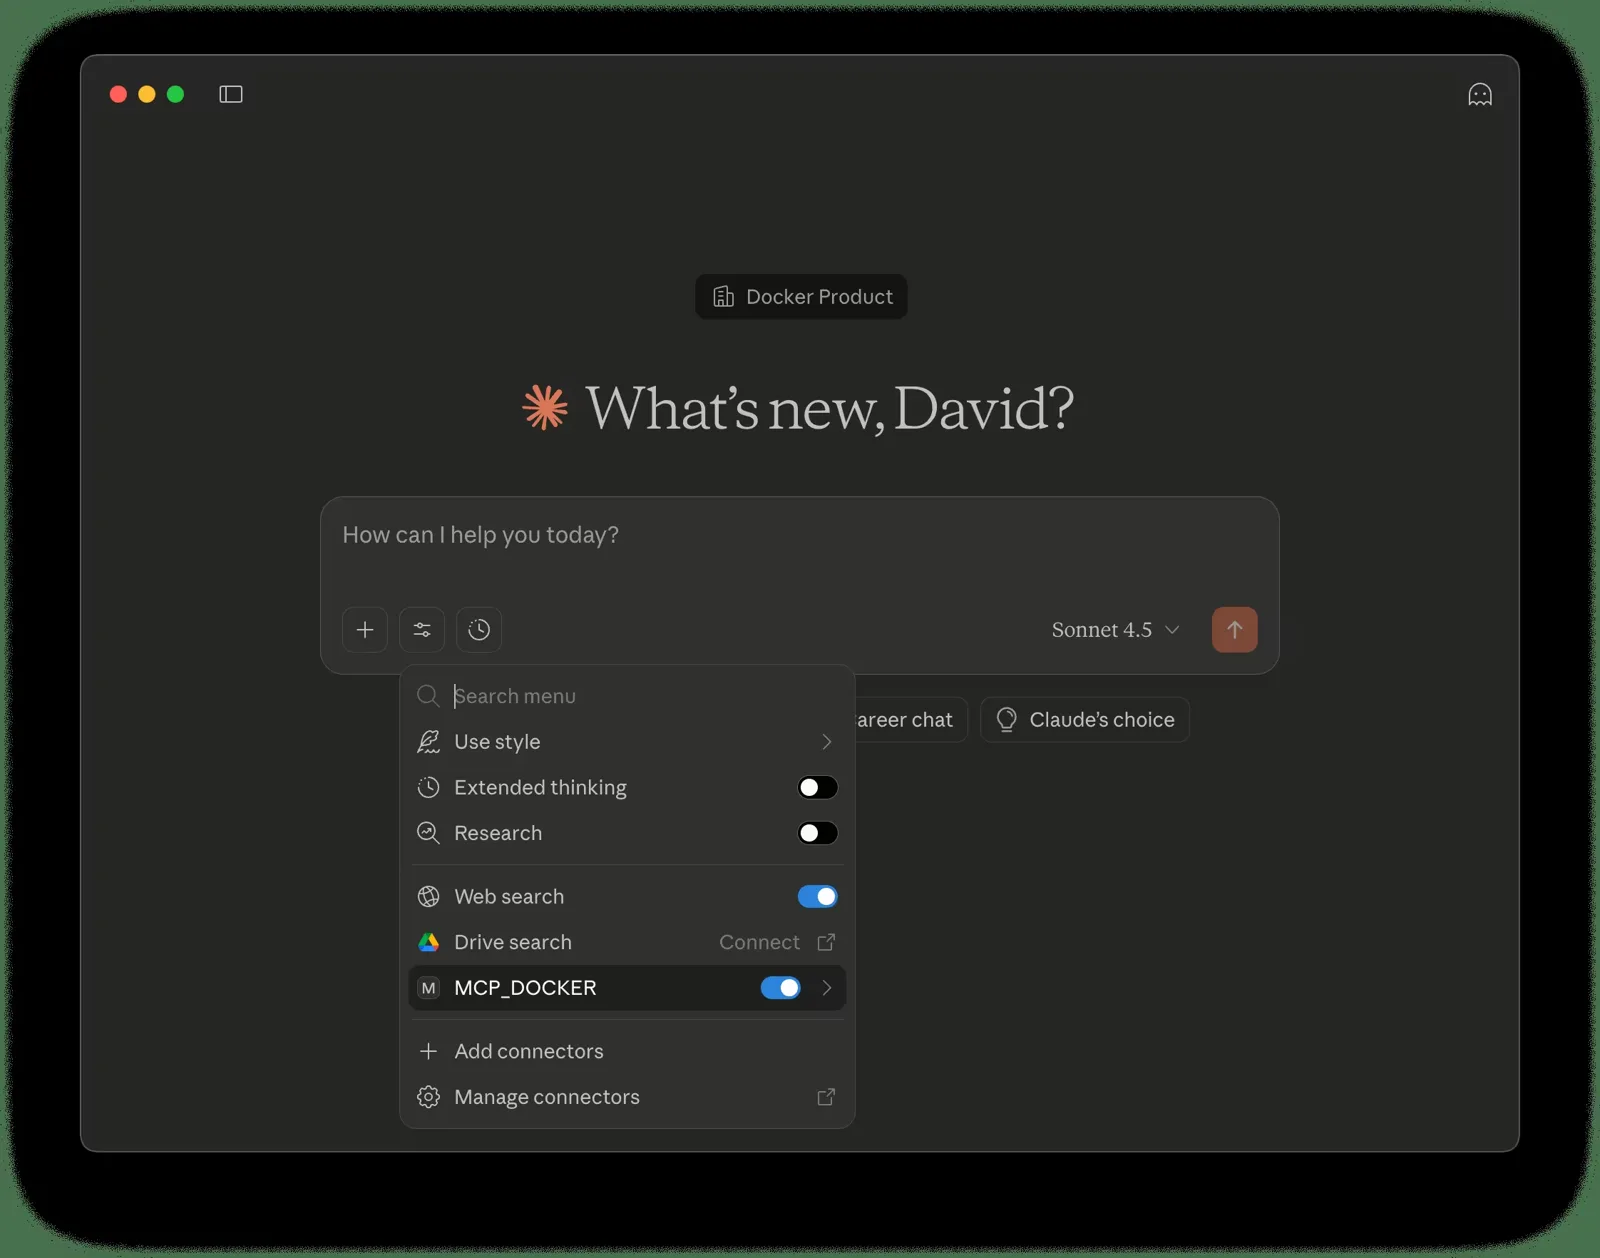Screen dimensions: 1600x1258
Task: Click the magnifier icon in search menu
Action: (x=428, y=696)
